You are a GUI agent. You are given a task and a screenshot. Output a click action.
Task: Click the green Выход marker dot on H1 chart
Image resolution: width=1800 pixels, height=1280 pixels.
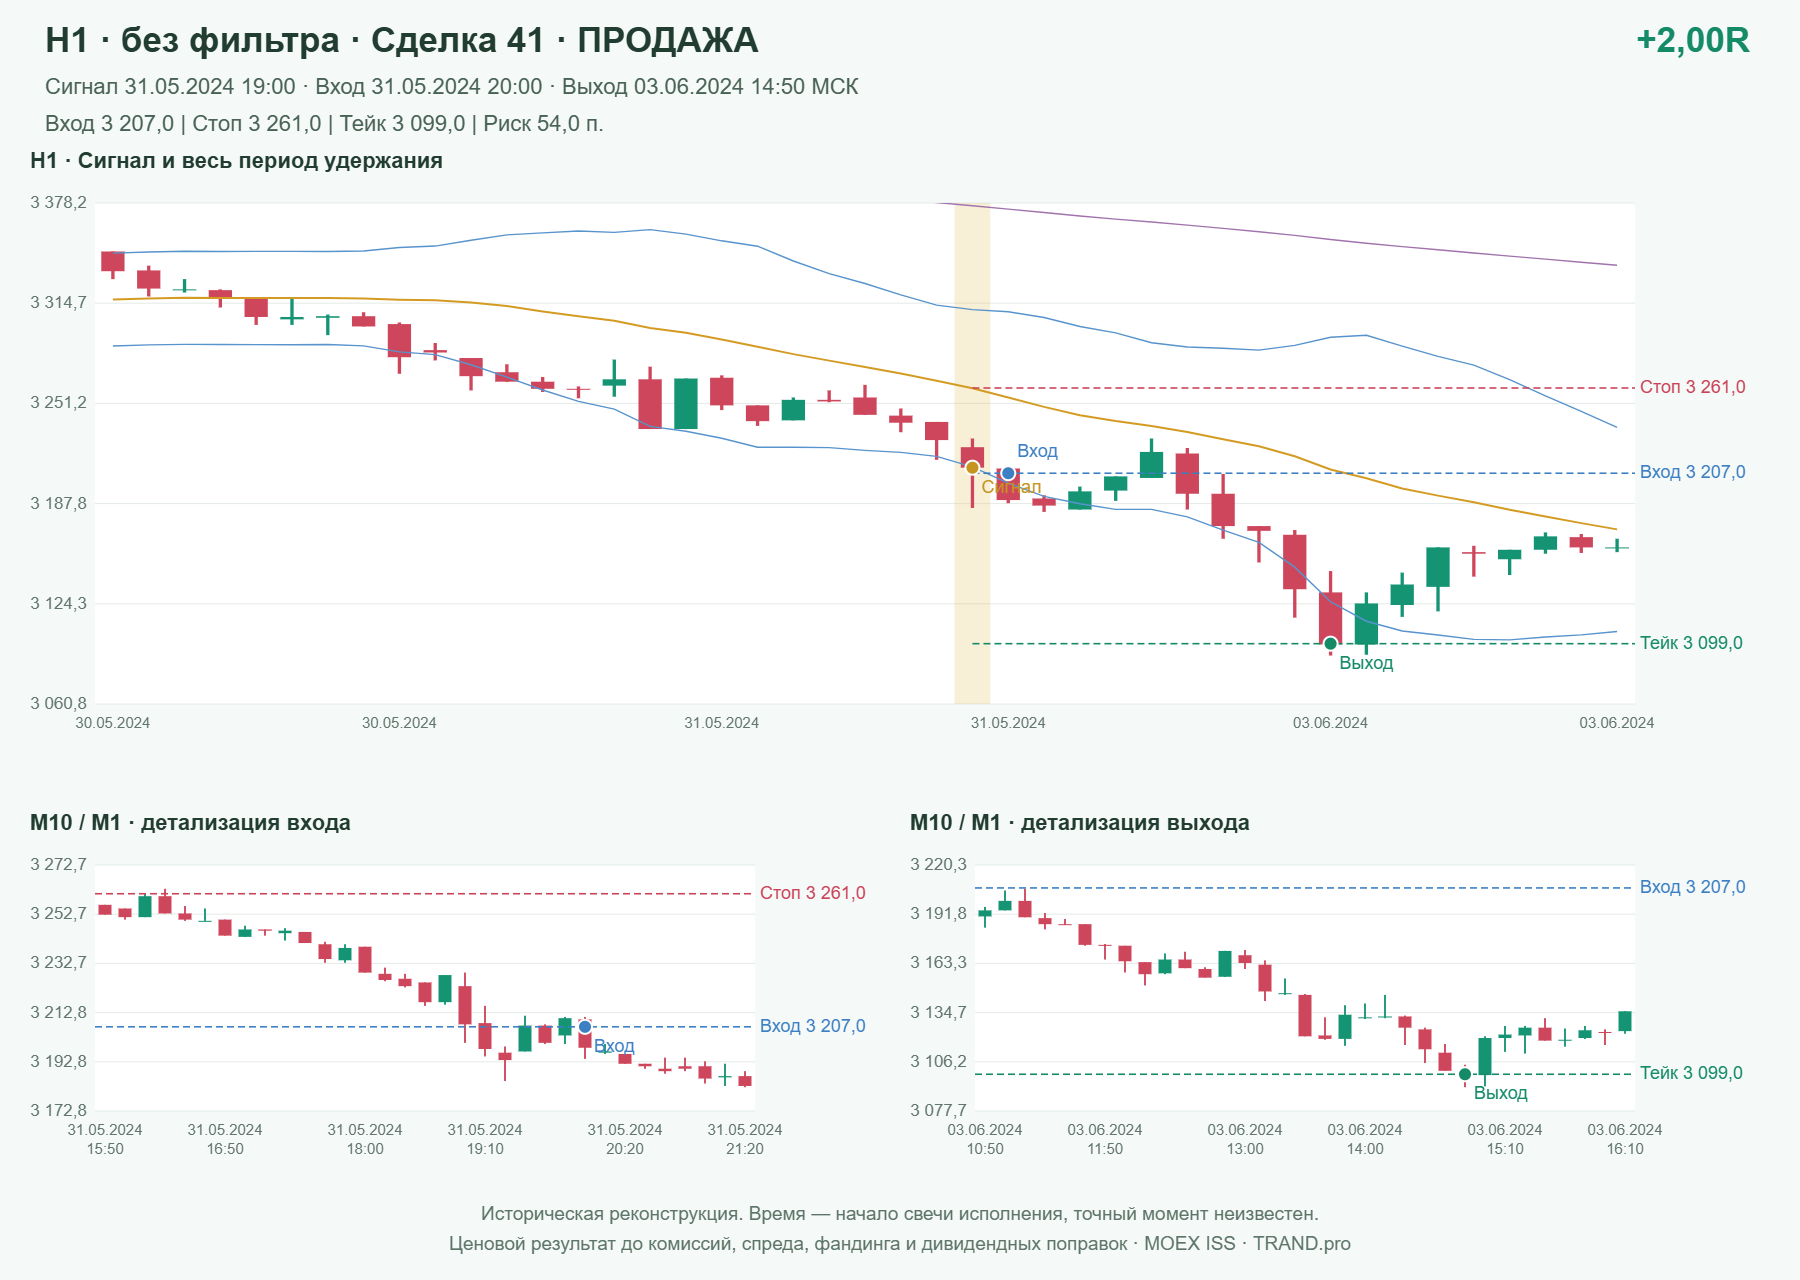pos(1330,643)
